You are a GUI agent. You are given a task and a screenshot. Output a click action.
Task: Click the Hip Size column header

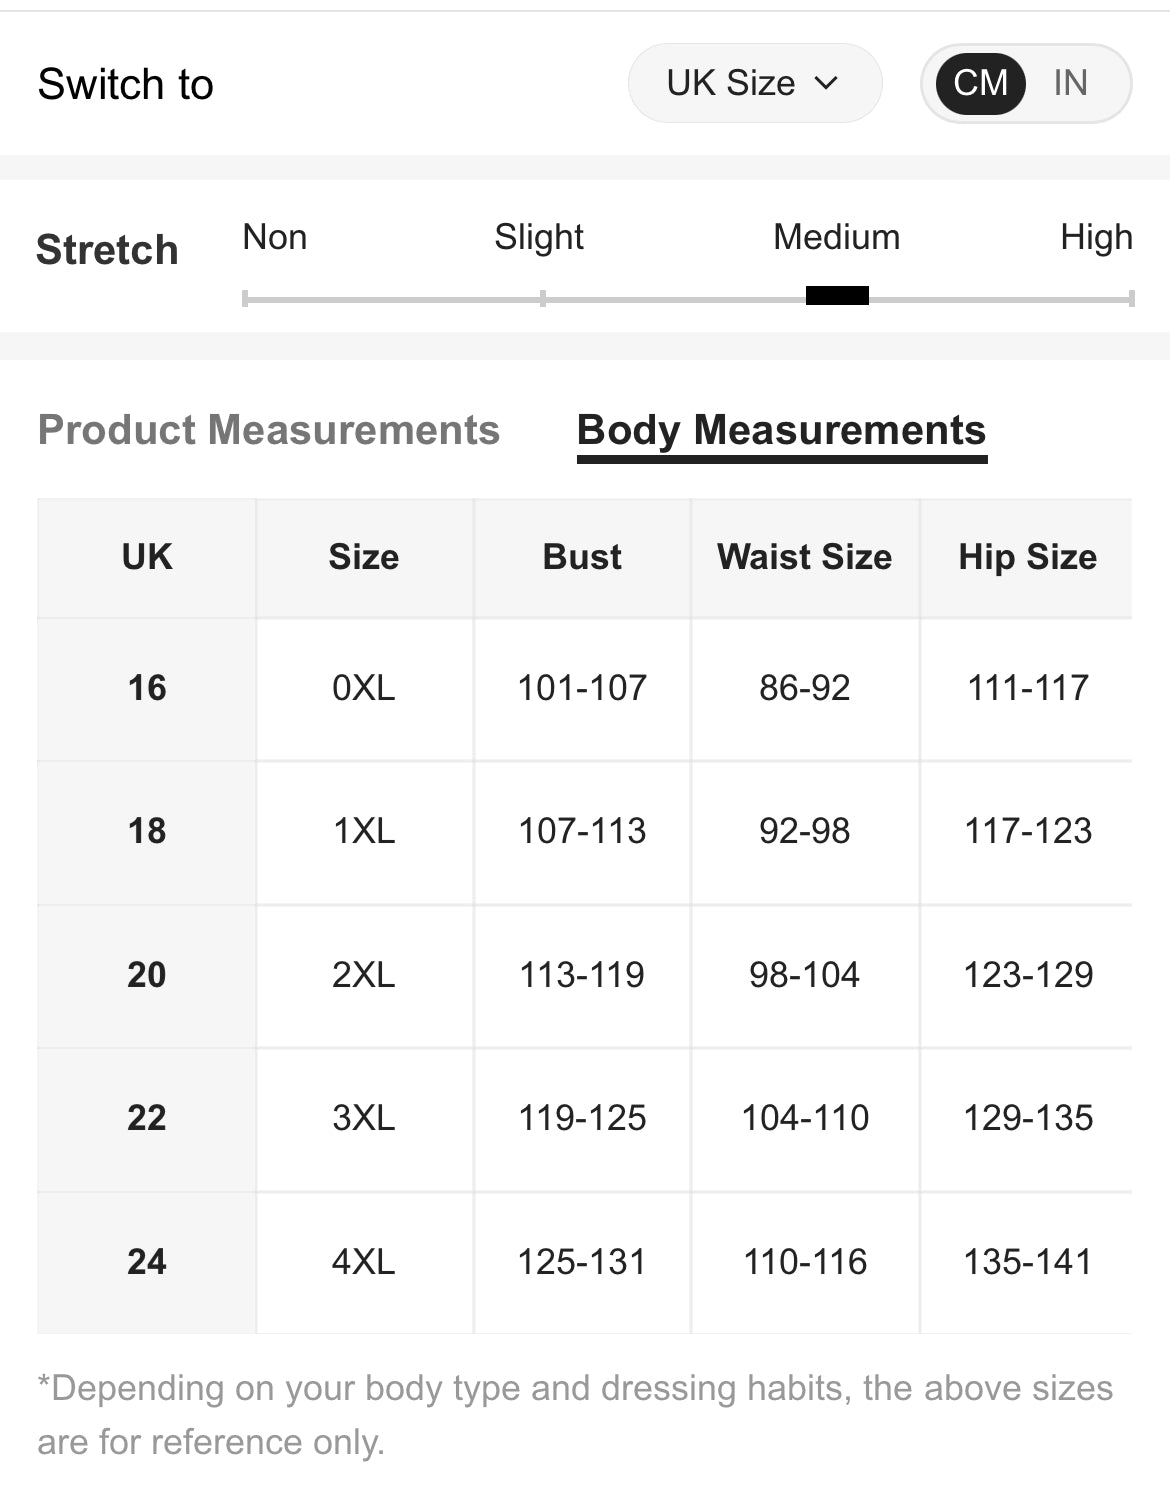[x=1026, y=557]
